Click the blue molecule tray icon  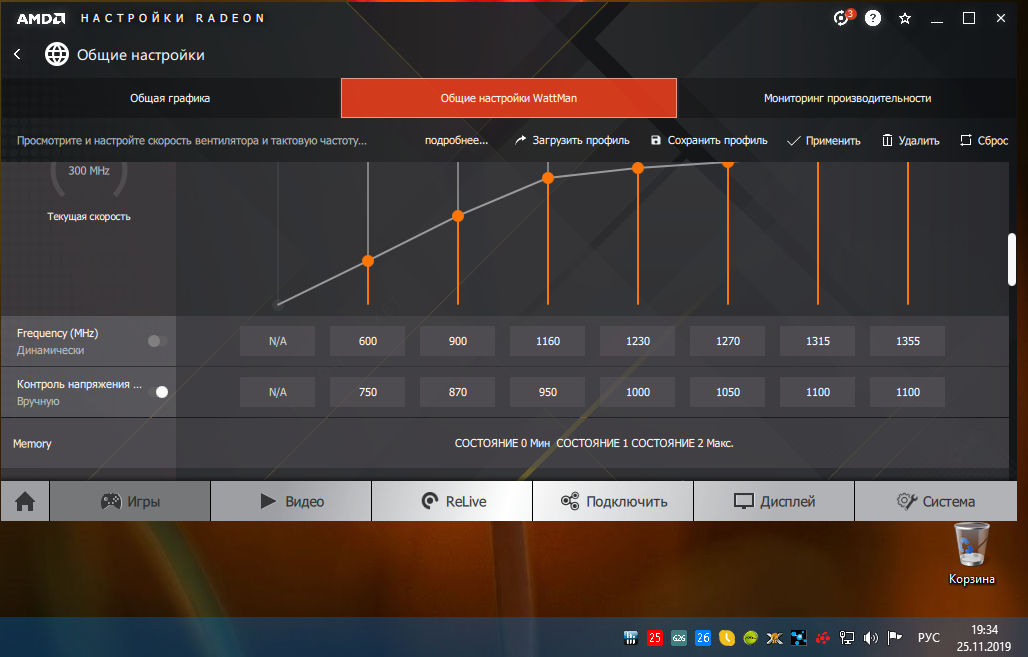[x=799, y=637]
